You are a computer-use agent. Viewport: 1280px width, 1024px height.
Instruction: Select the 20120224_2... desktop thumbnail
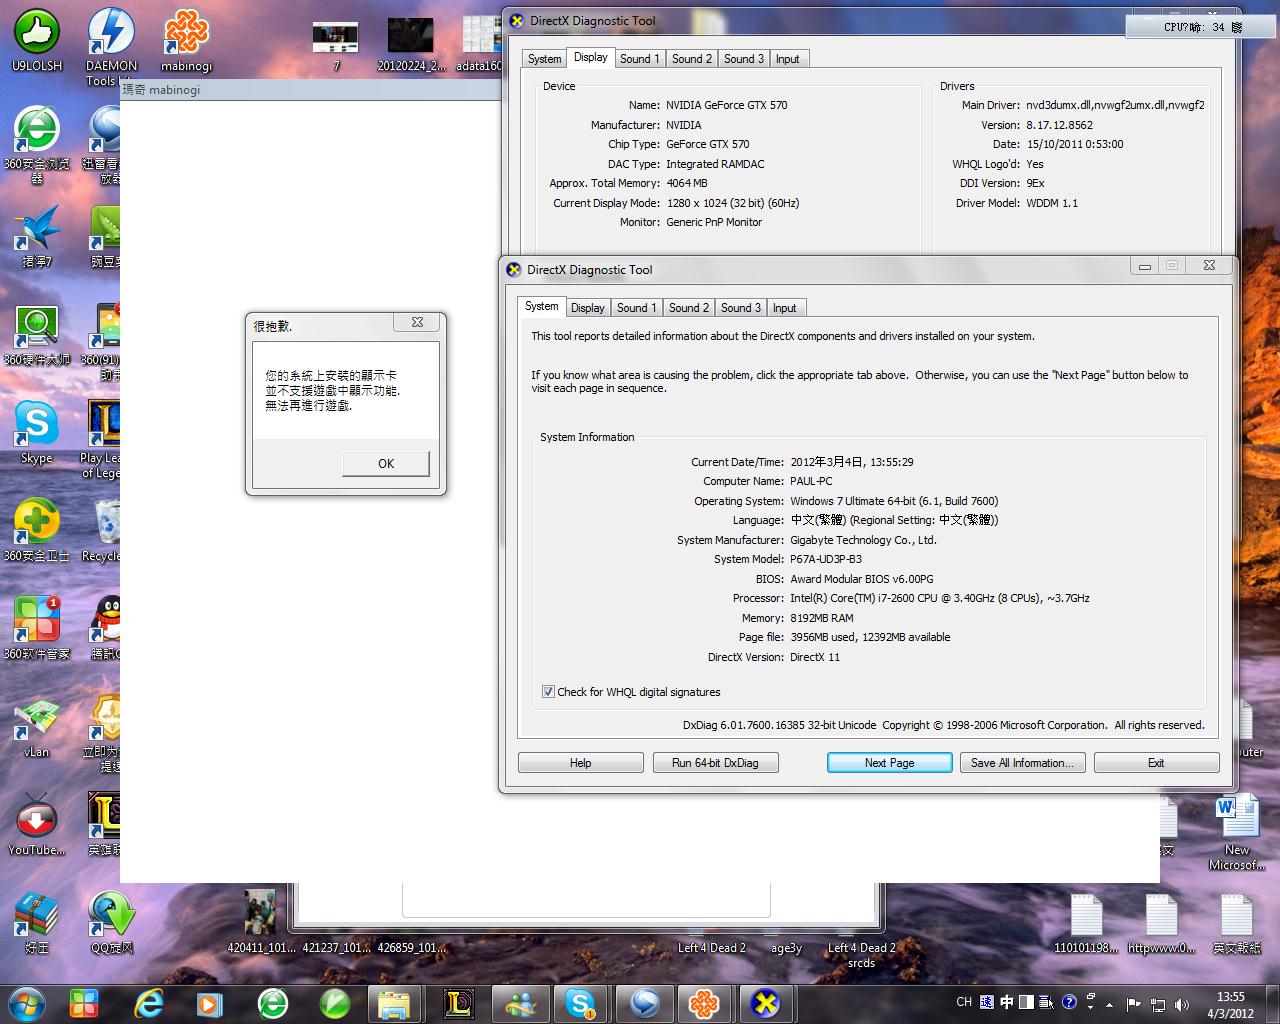coord(411,45)
